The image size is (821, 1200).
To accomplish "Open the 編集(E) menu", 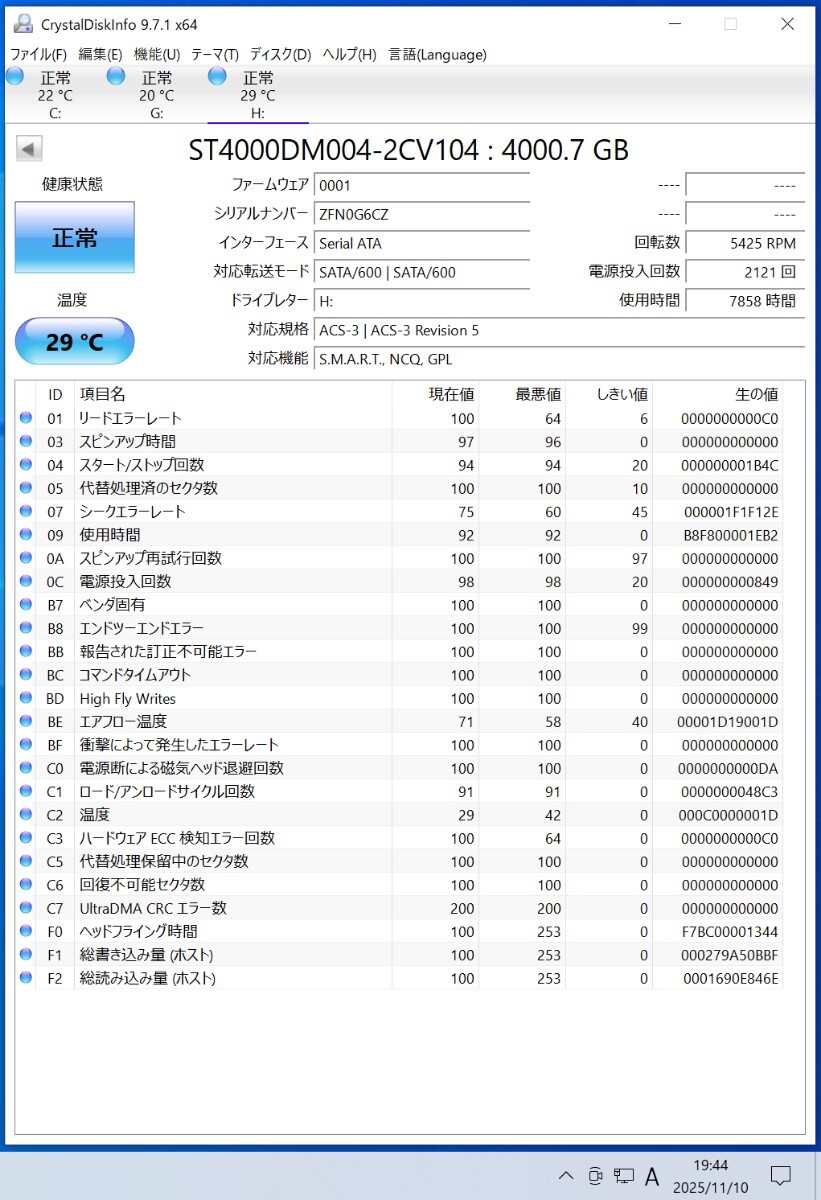I will [100, 55].
